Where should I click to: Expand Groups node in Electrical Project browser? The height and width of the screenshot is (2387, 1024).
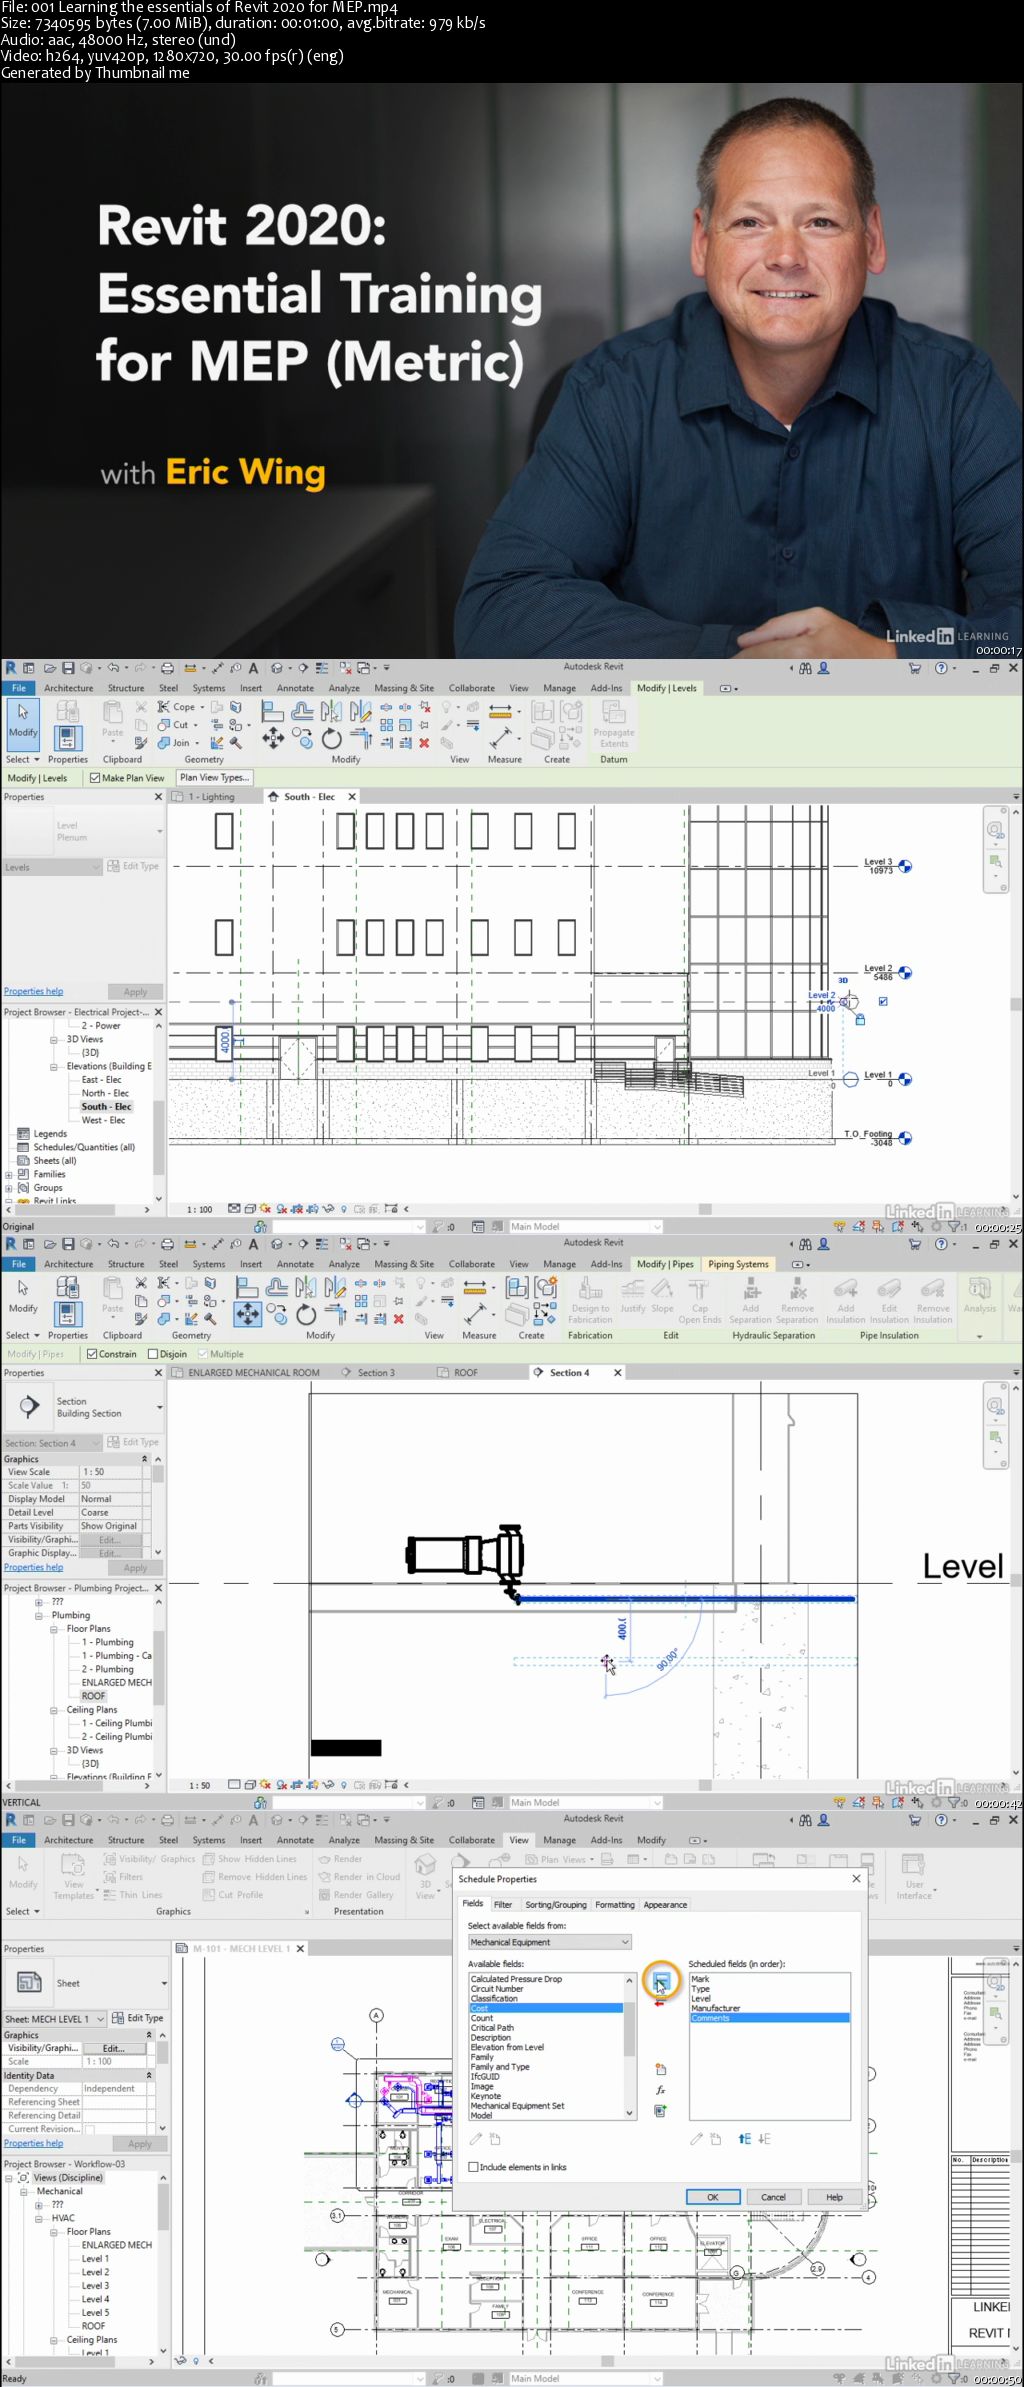[9, 1188]
